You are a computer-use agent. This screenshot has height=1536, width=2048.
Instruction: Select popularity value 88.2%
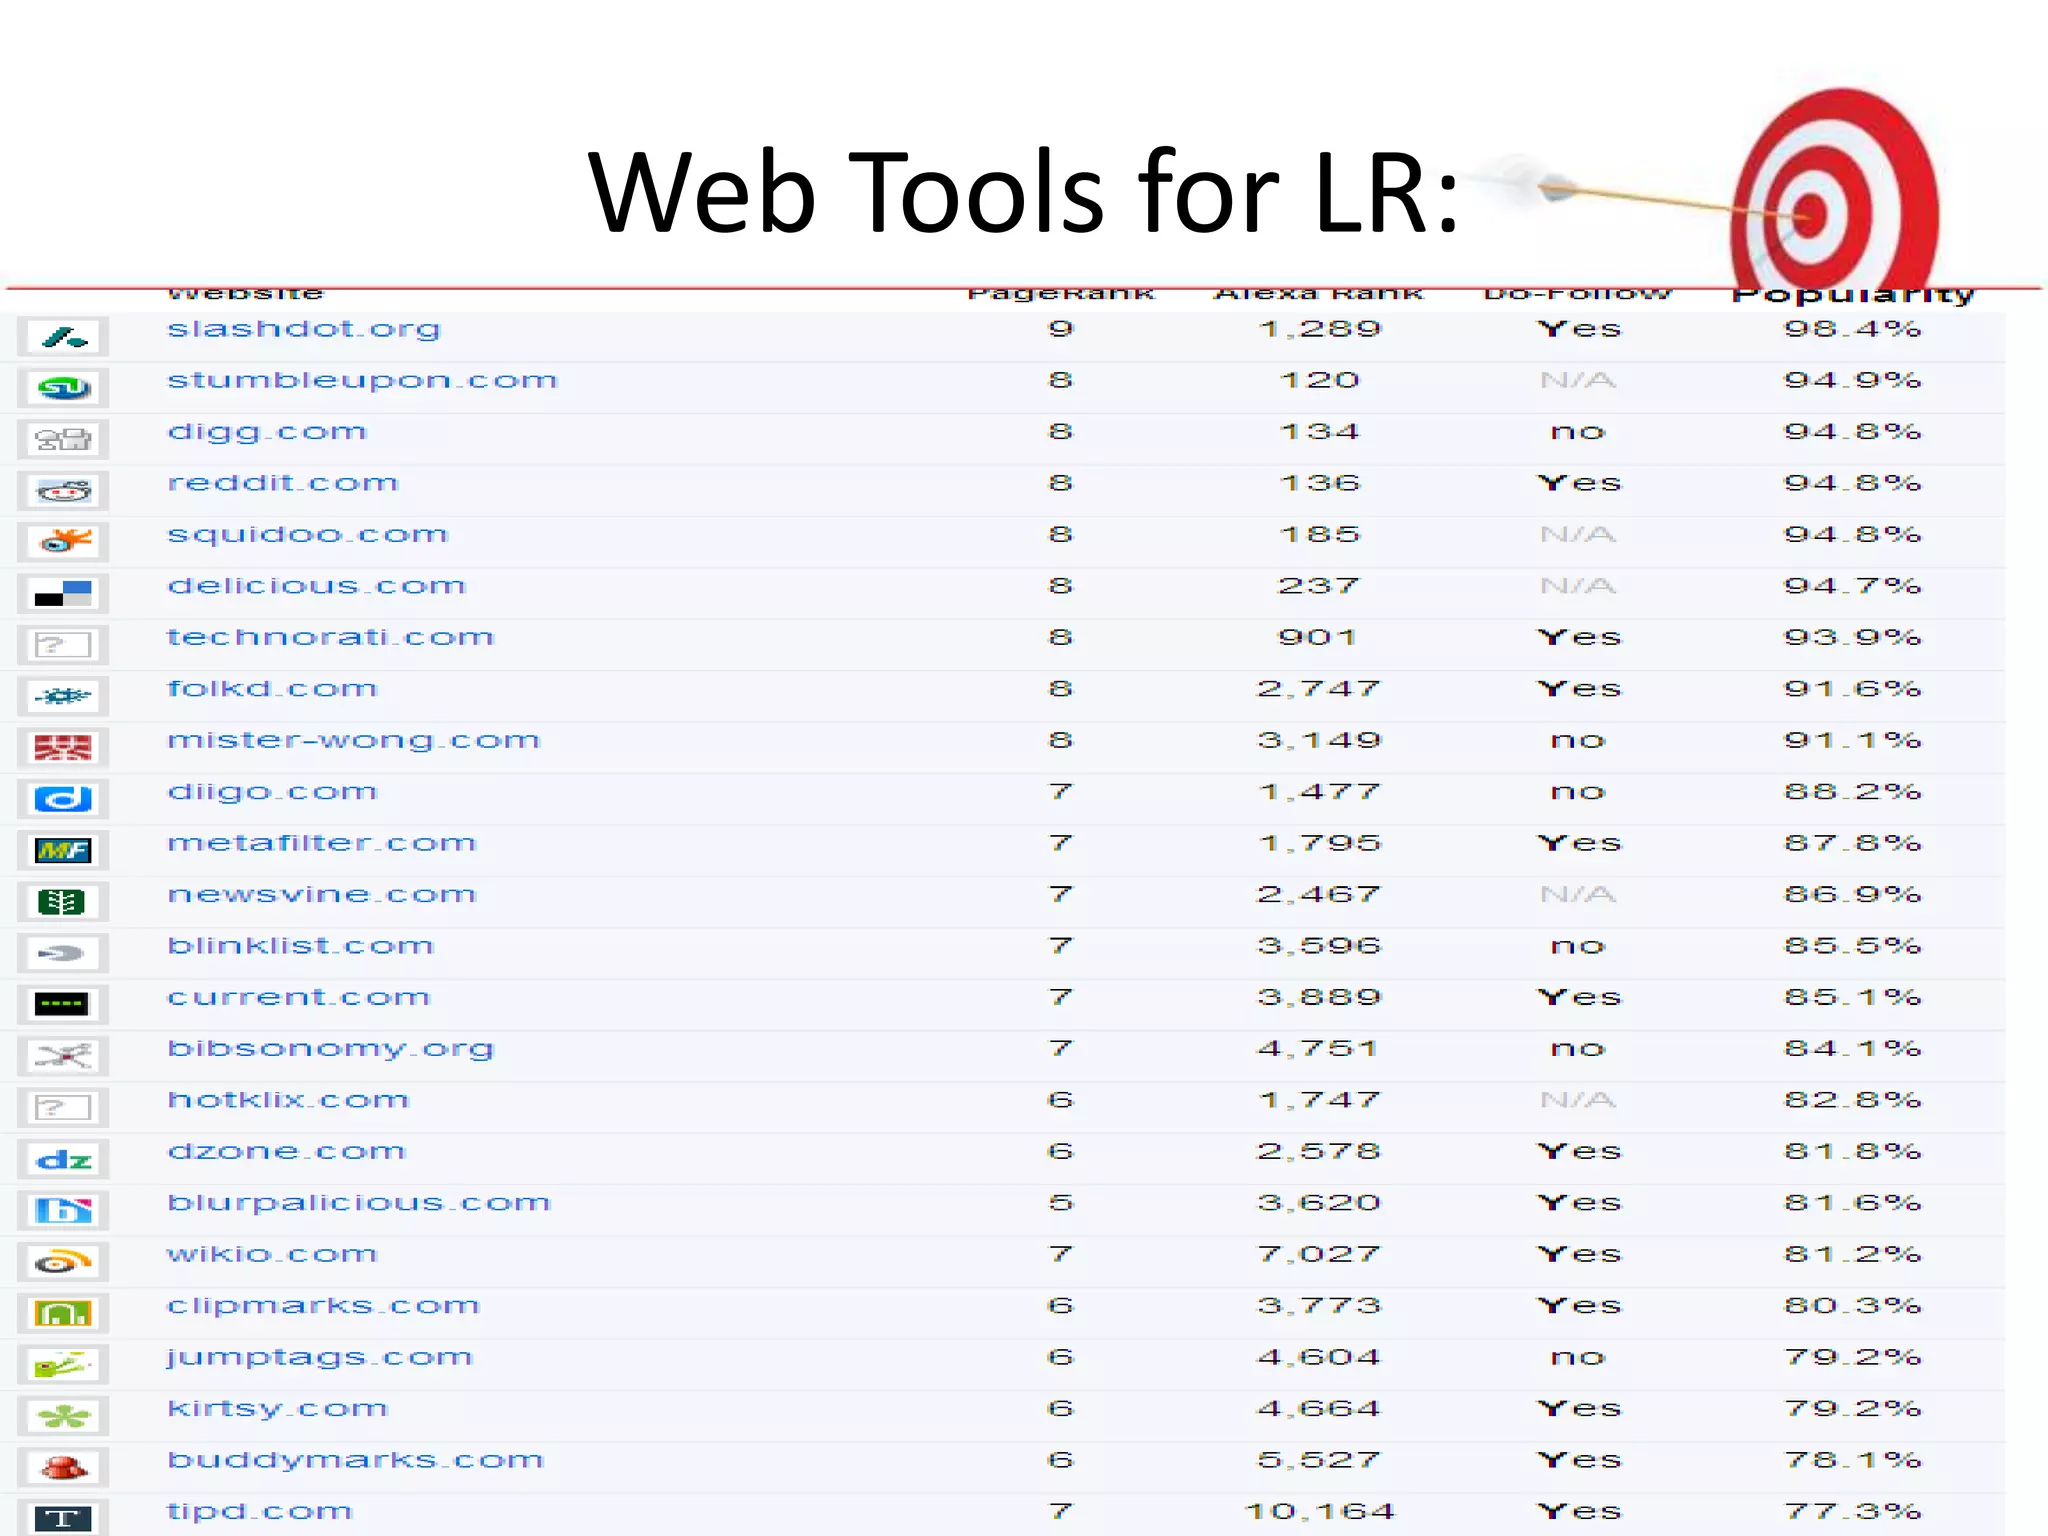pyautogui.click(x=1852, y=792)
